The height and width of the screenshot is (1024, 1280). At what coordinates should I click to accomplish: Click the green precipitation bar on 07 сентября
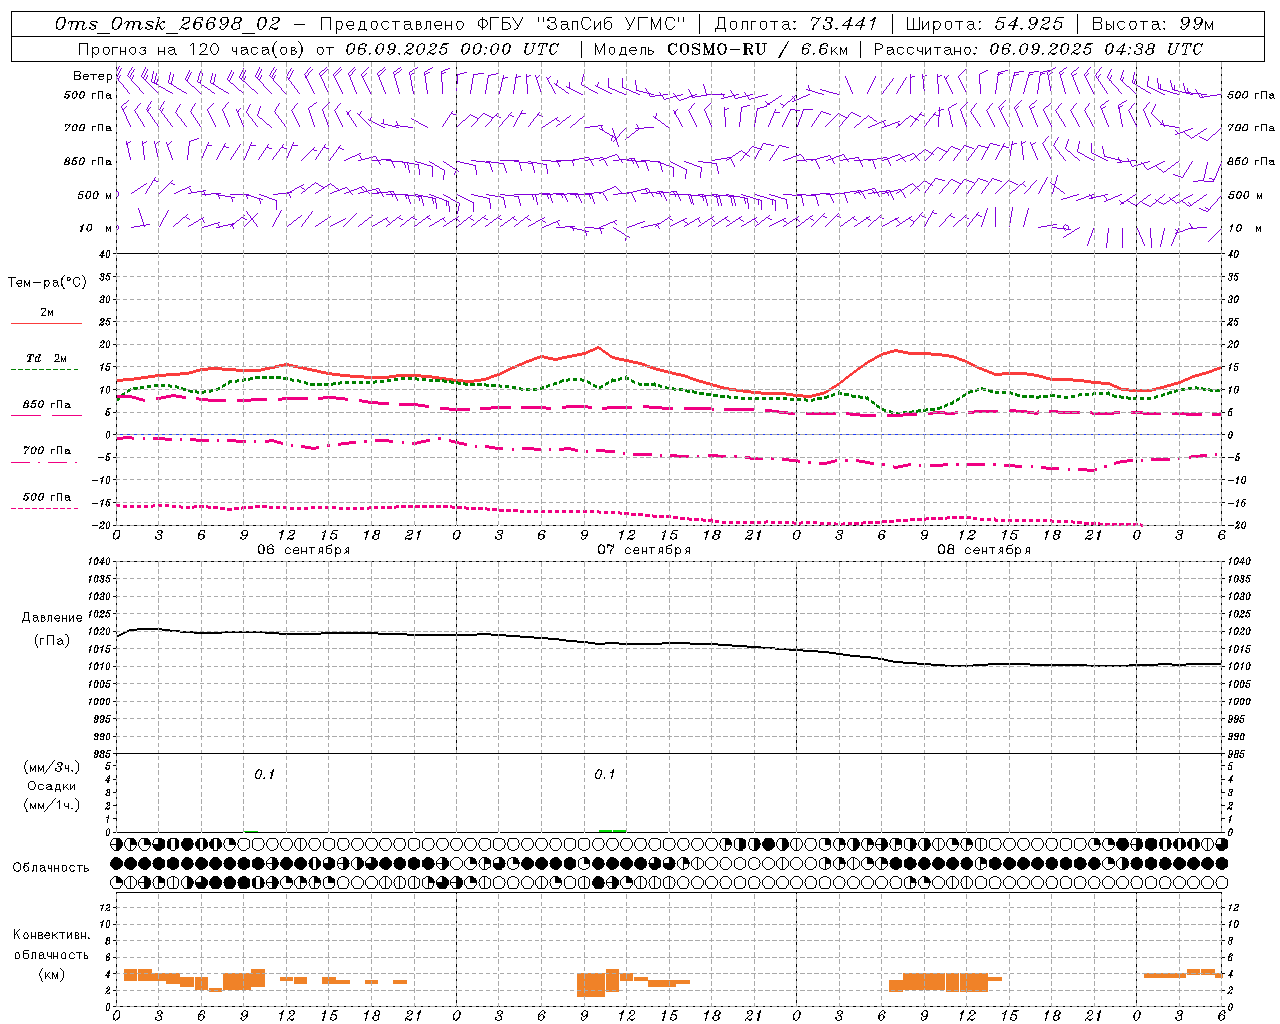pos(612,830)
